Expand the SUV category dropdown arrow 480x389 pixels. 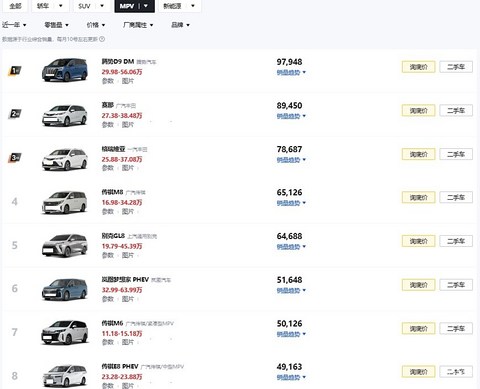pos(102,6)
